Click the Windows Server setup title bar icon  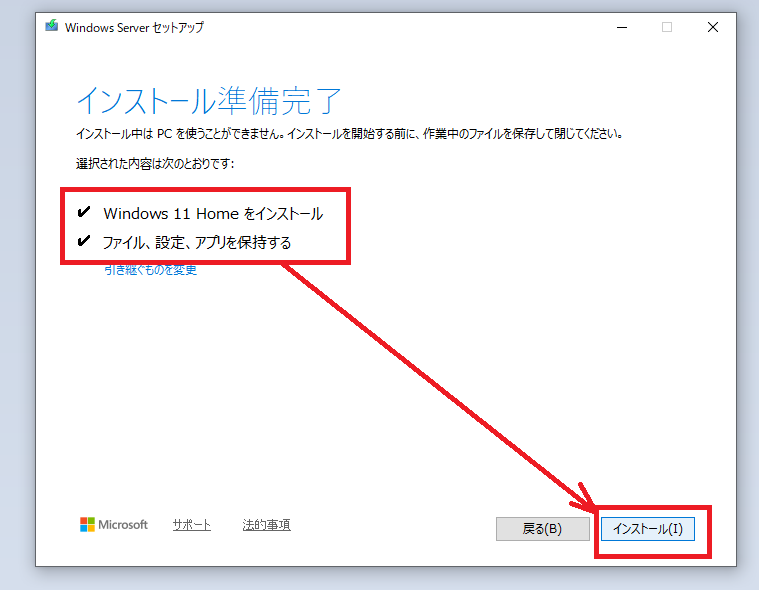click(x=52, y=27)
